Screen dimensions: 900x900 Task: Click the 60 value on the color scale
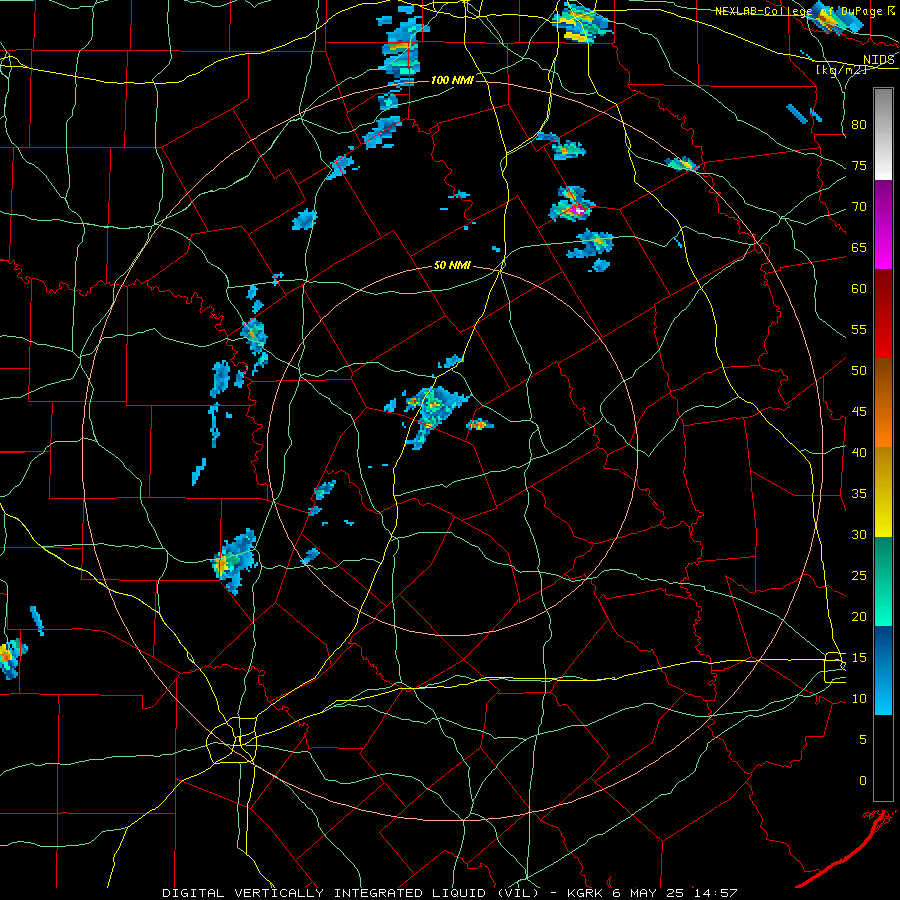pos(859,289)
